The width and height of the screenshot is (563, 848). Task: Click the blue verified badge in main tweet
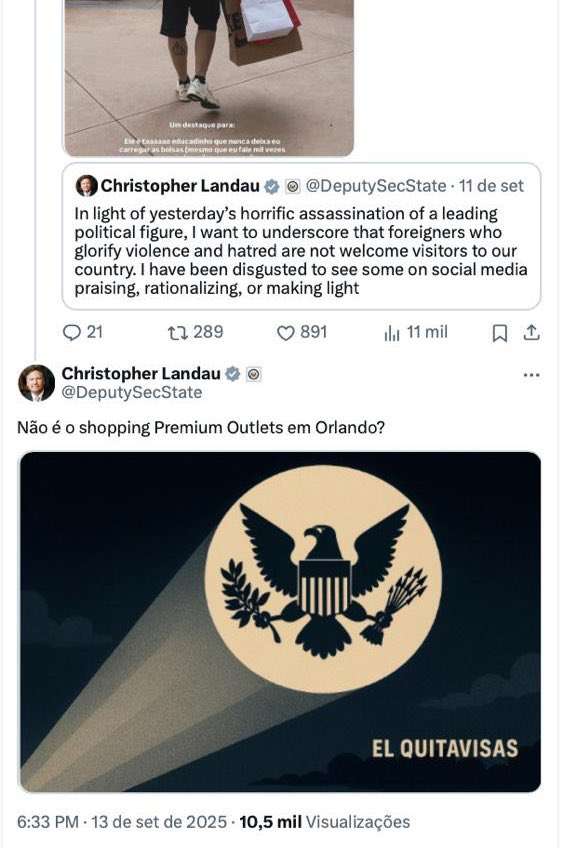[x=233, y=374]
